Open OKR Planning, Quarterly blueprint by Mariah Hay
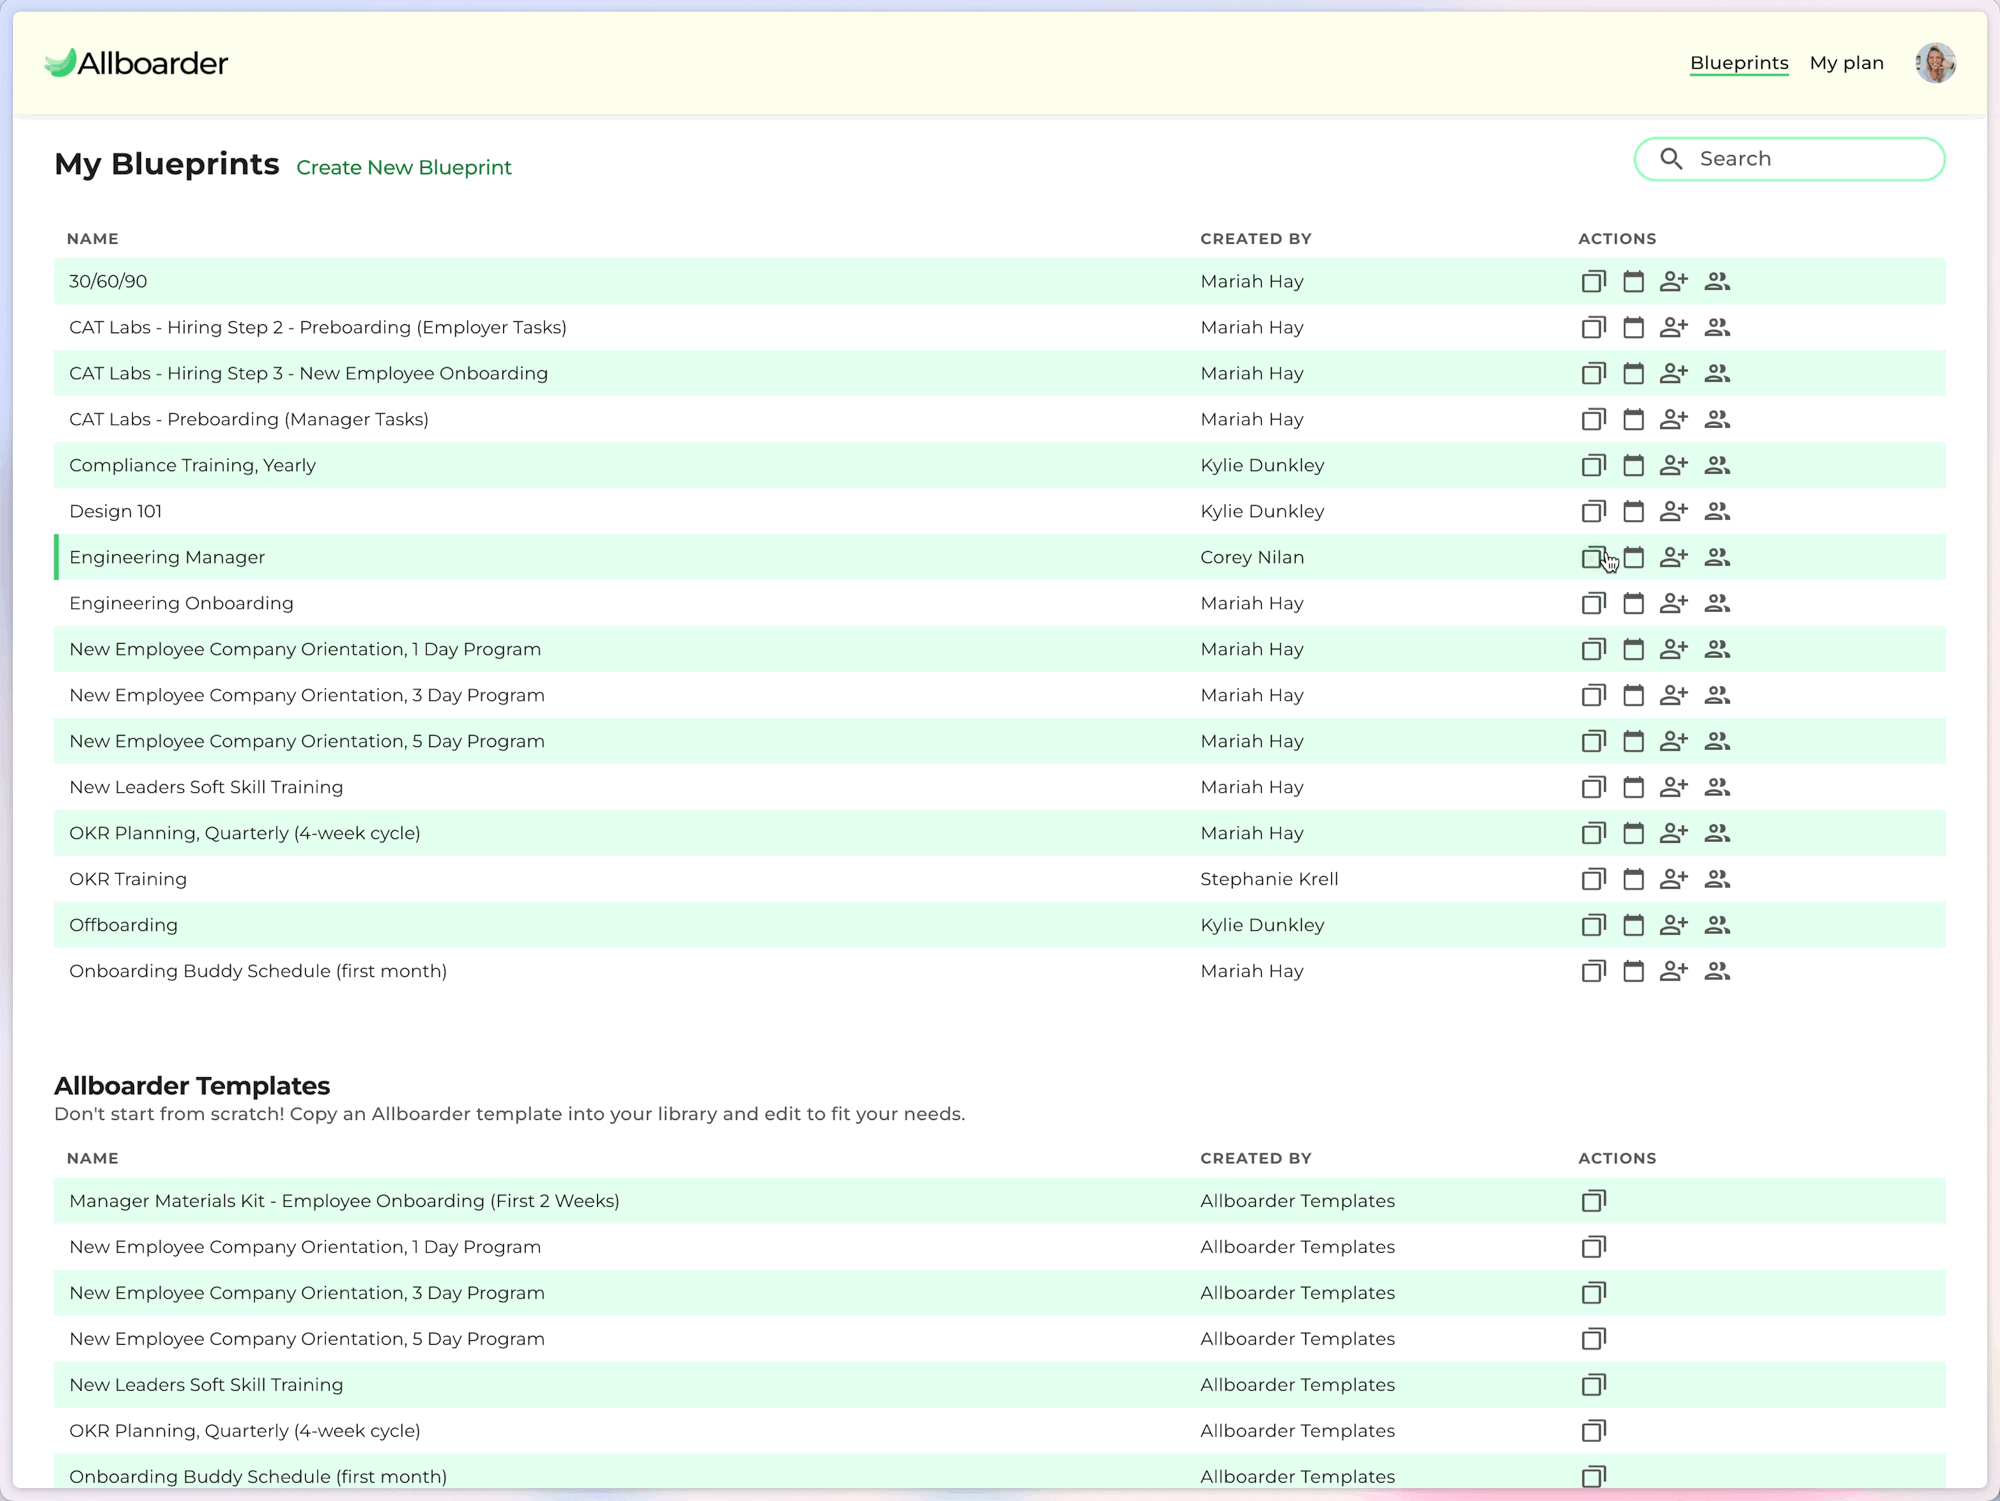 244,834
